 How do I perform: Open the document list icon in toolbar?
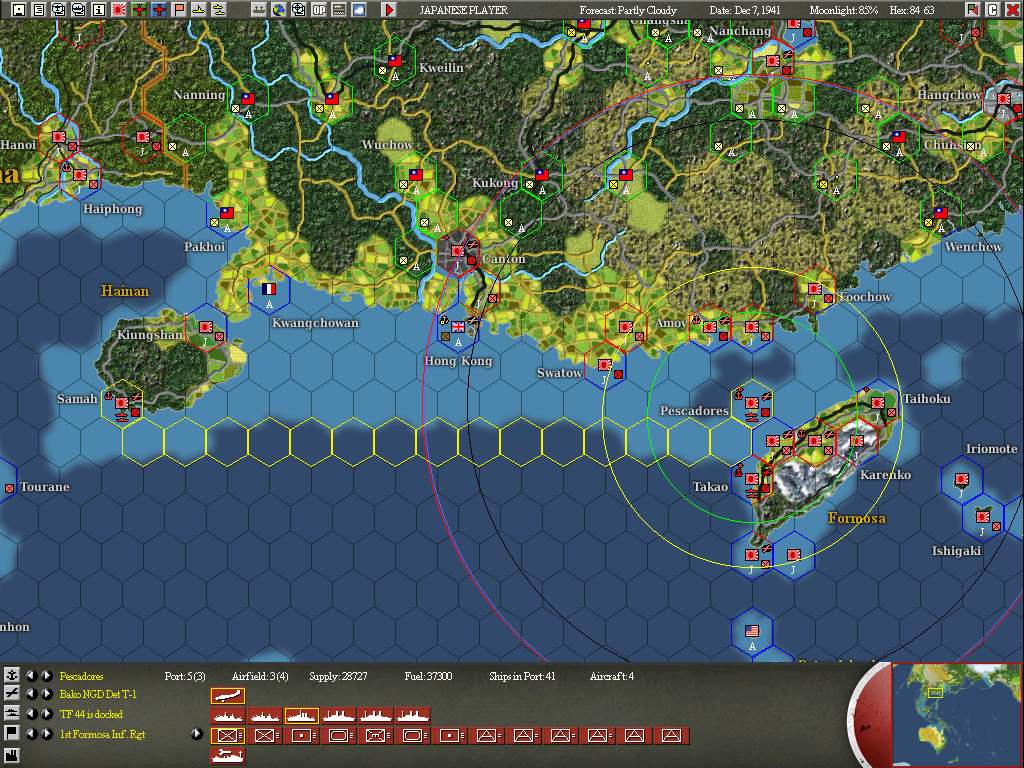(x=39, y=9)
